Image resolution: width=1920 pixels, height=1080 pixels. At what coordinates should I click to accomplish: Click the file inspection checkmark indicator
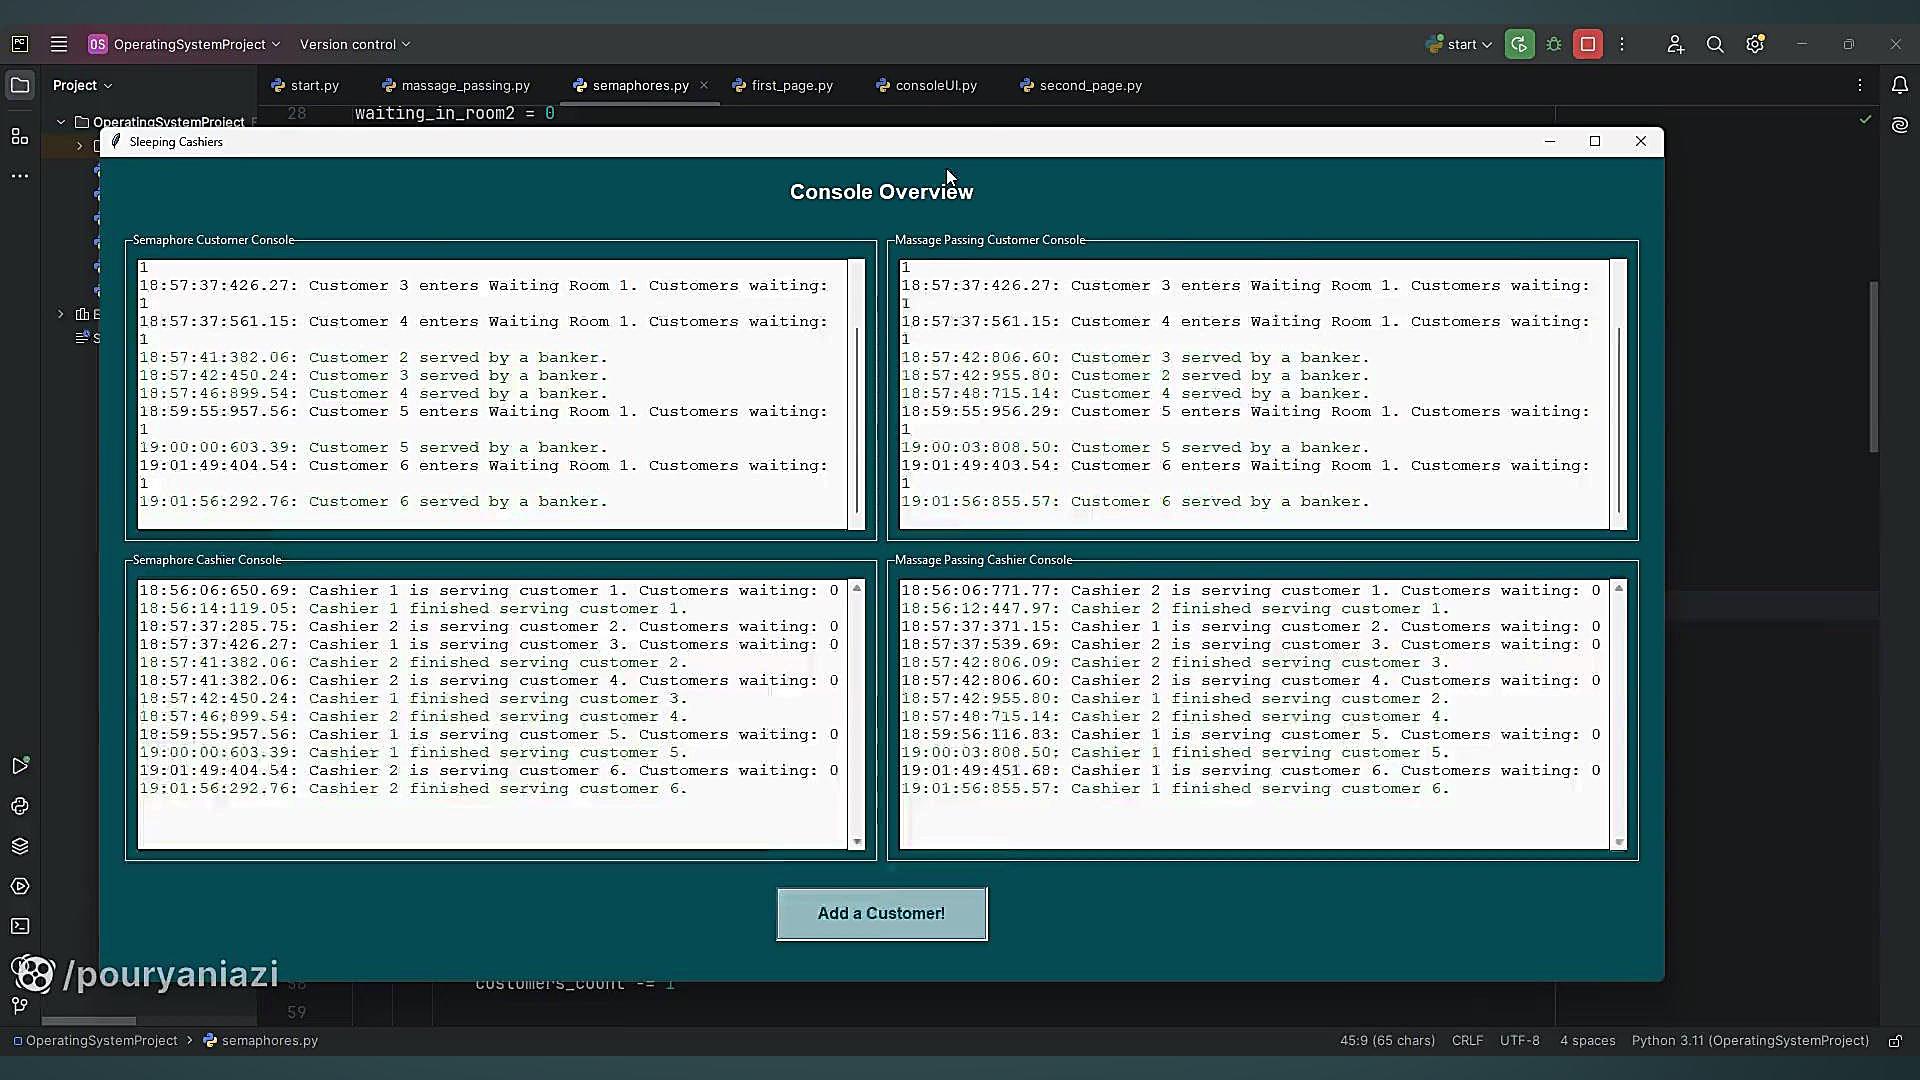click(1865, 119)
